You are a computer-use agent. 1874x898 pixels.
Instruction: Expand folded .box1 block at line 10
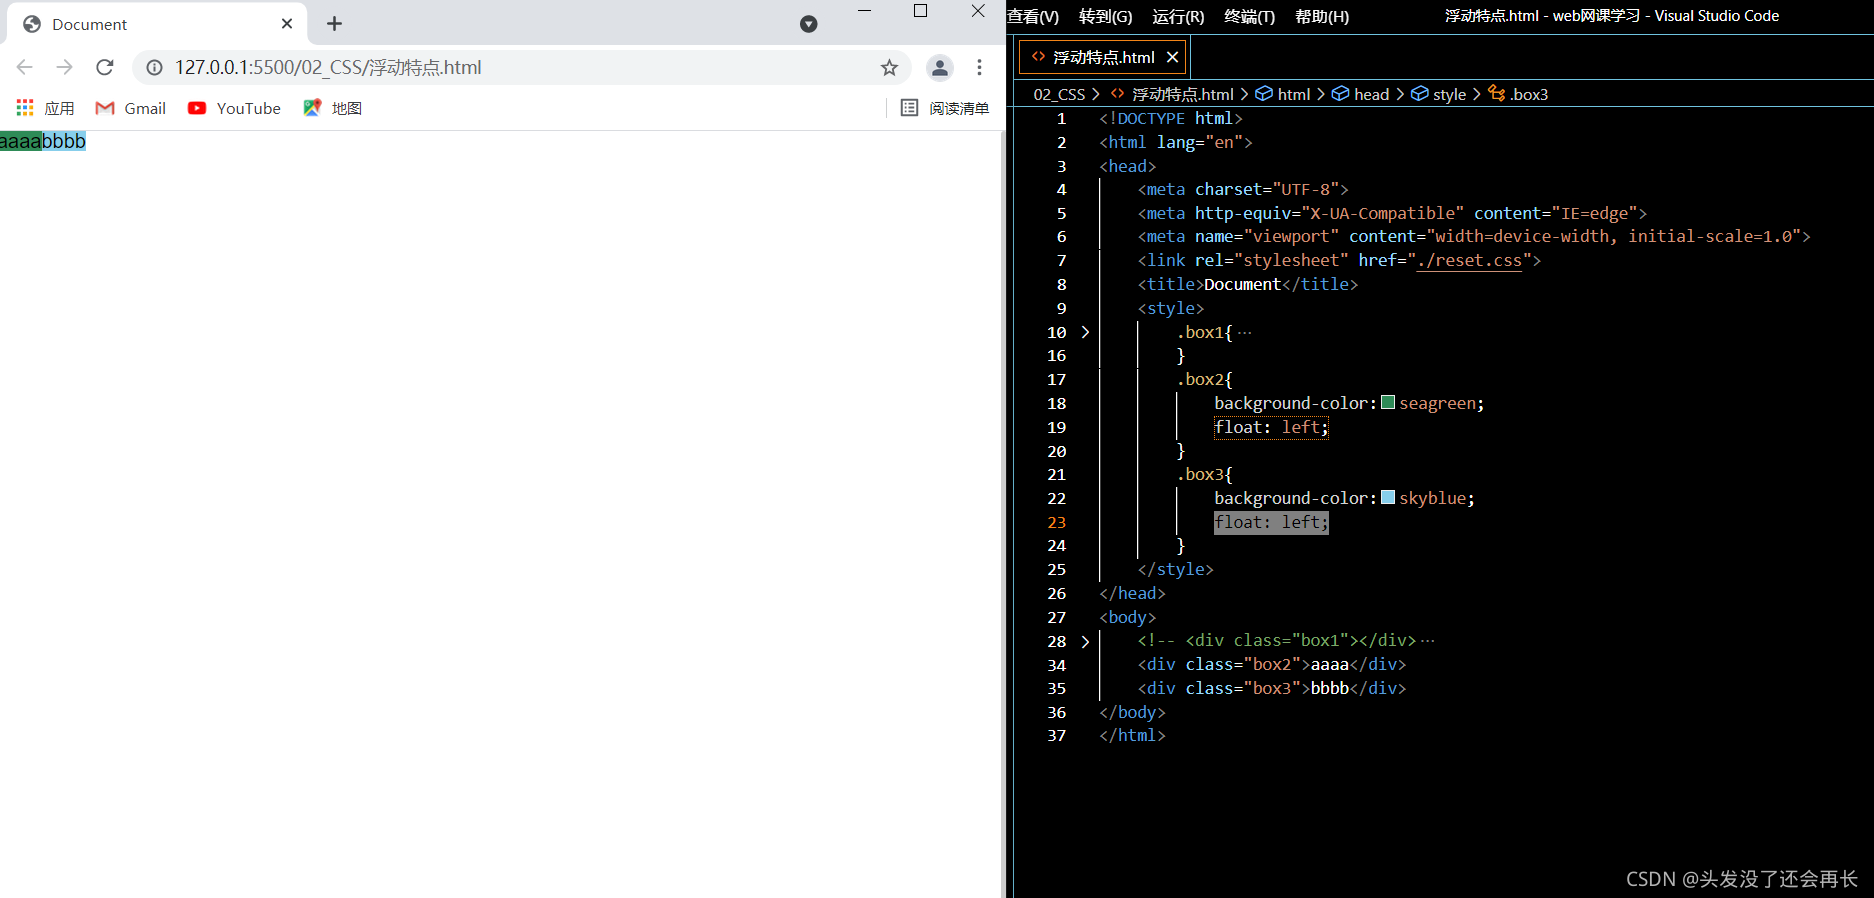coord(1085,332)
